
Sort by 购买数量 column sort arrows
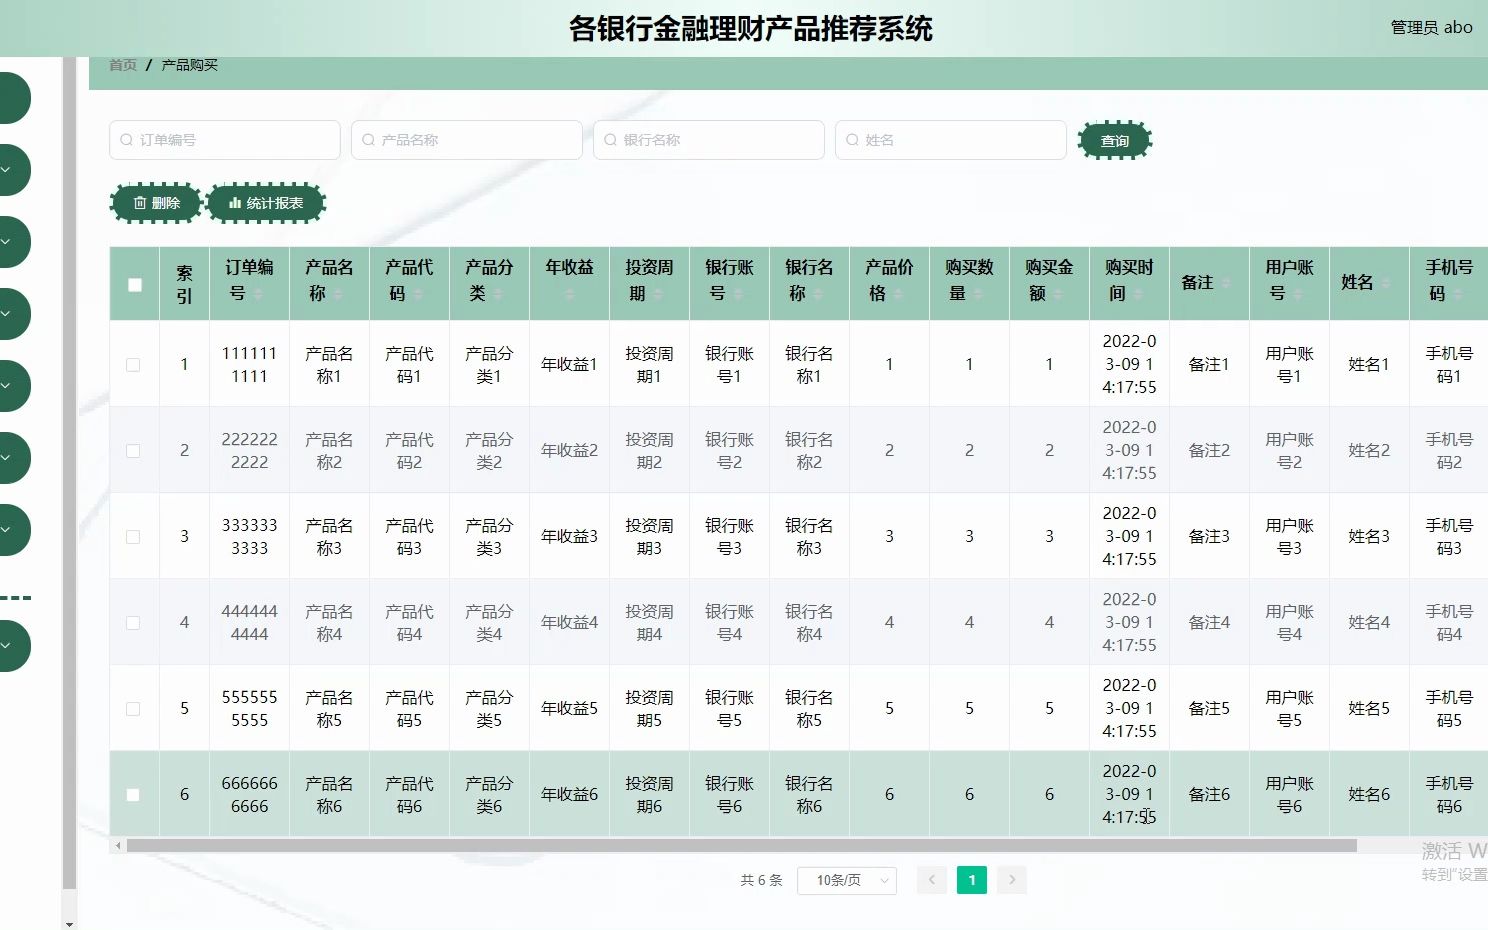click(x=978, y=294)
